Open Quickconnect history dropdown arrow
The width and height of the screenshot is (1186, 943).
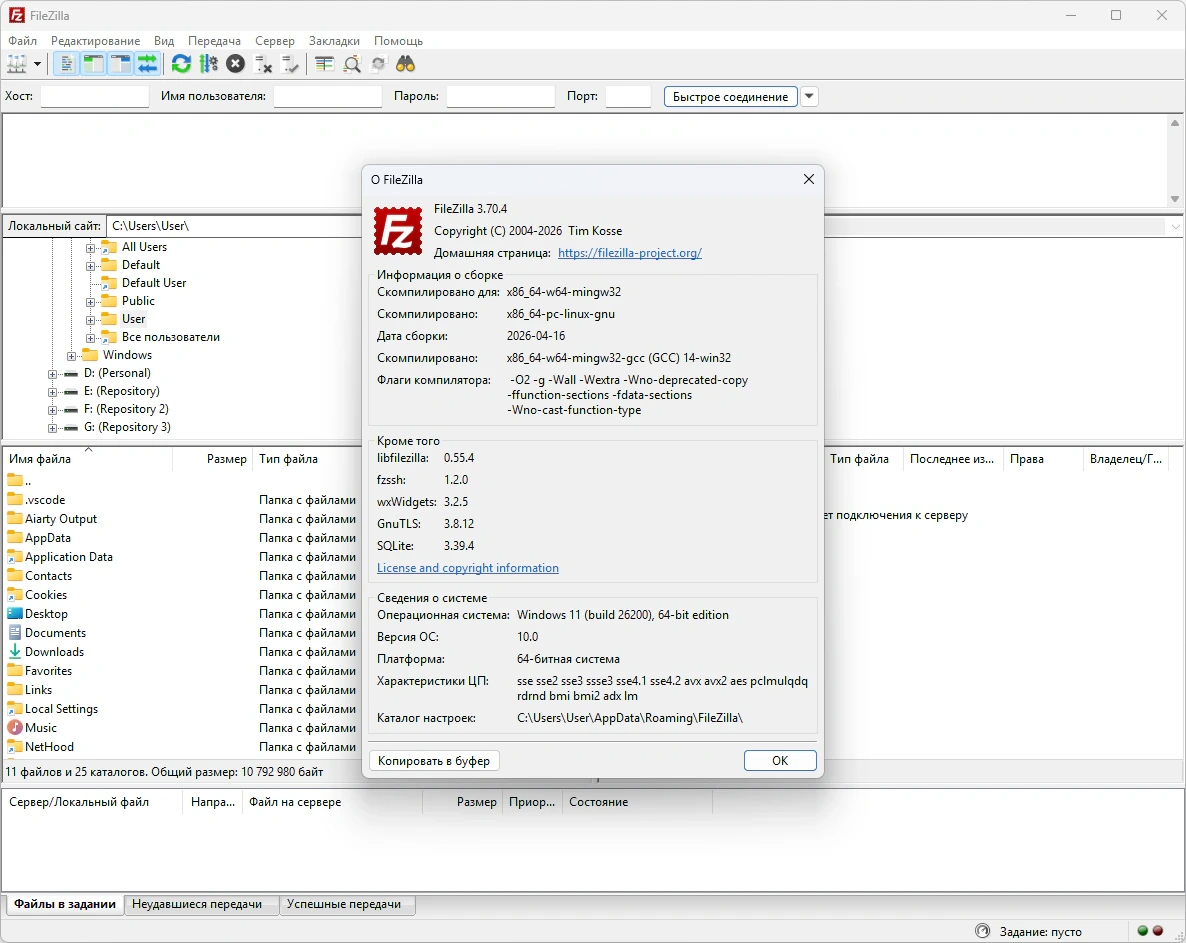(x=810, y=97)
